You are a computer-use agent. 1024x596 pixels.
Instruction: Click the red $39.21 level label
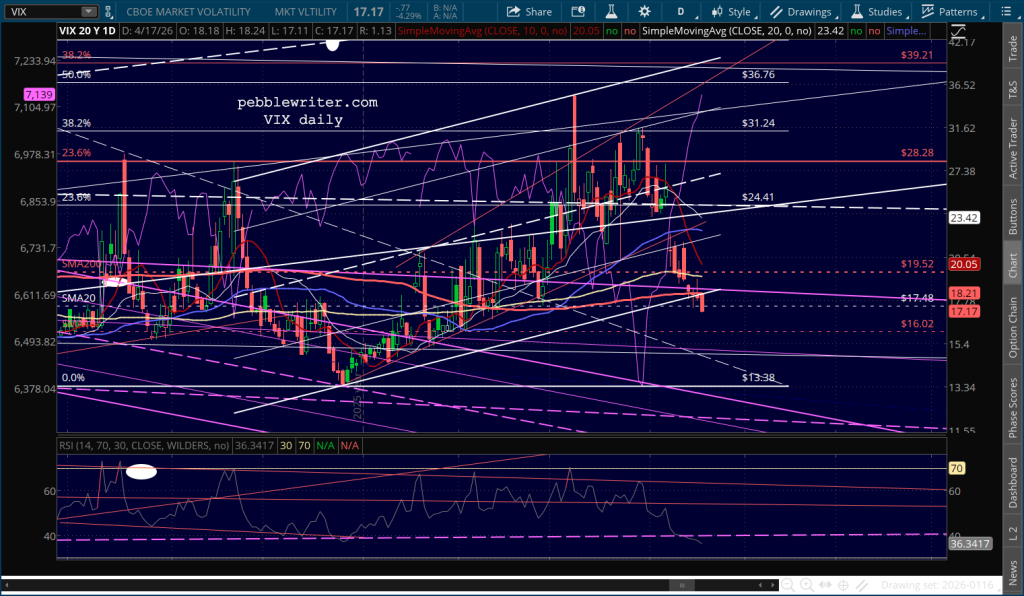point(917,55)
